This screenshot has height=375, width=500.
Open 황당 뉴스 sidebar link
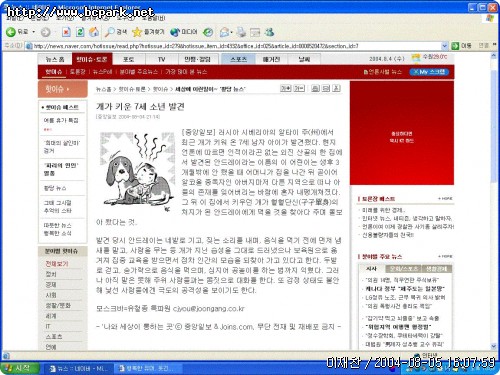55,188
